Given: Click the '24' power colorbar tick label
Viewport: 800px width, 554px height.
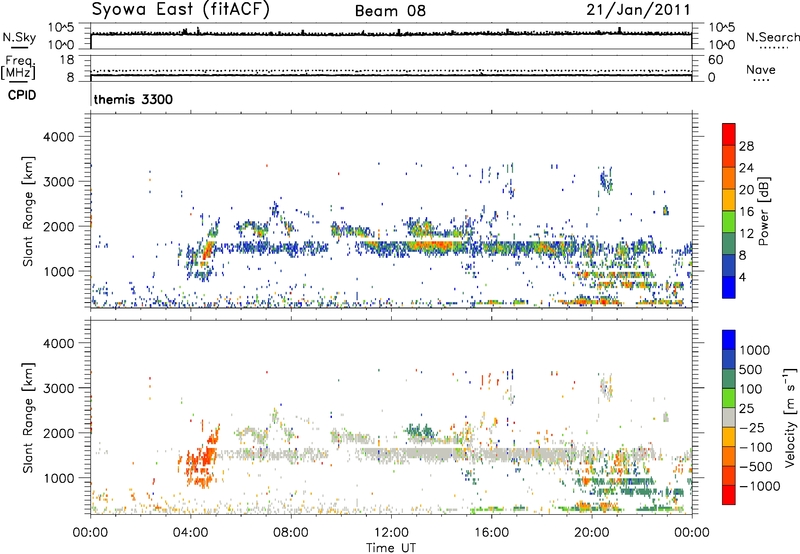Looking at the screenshot, I should point(746,168).
